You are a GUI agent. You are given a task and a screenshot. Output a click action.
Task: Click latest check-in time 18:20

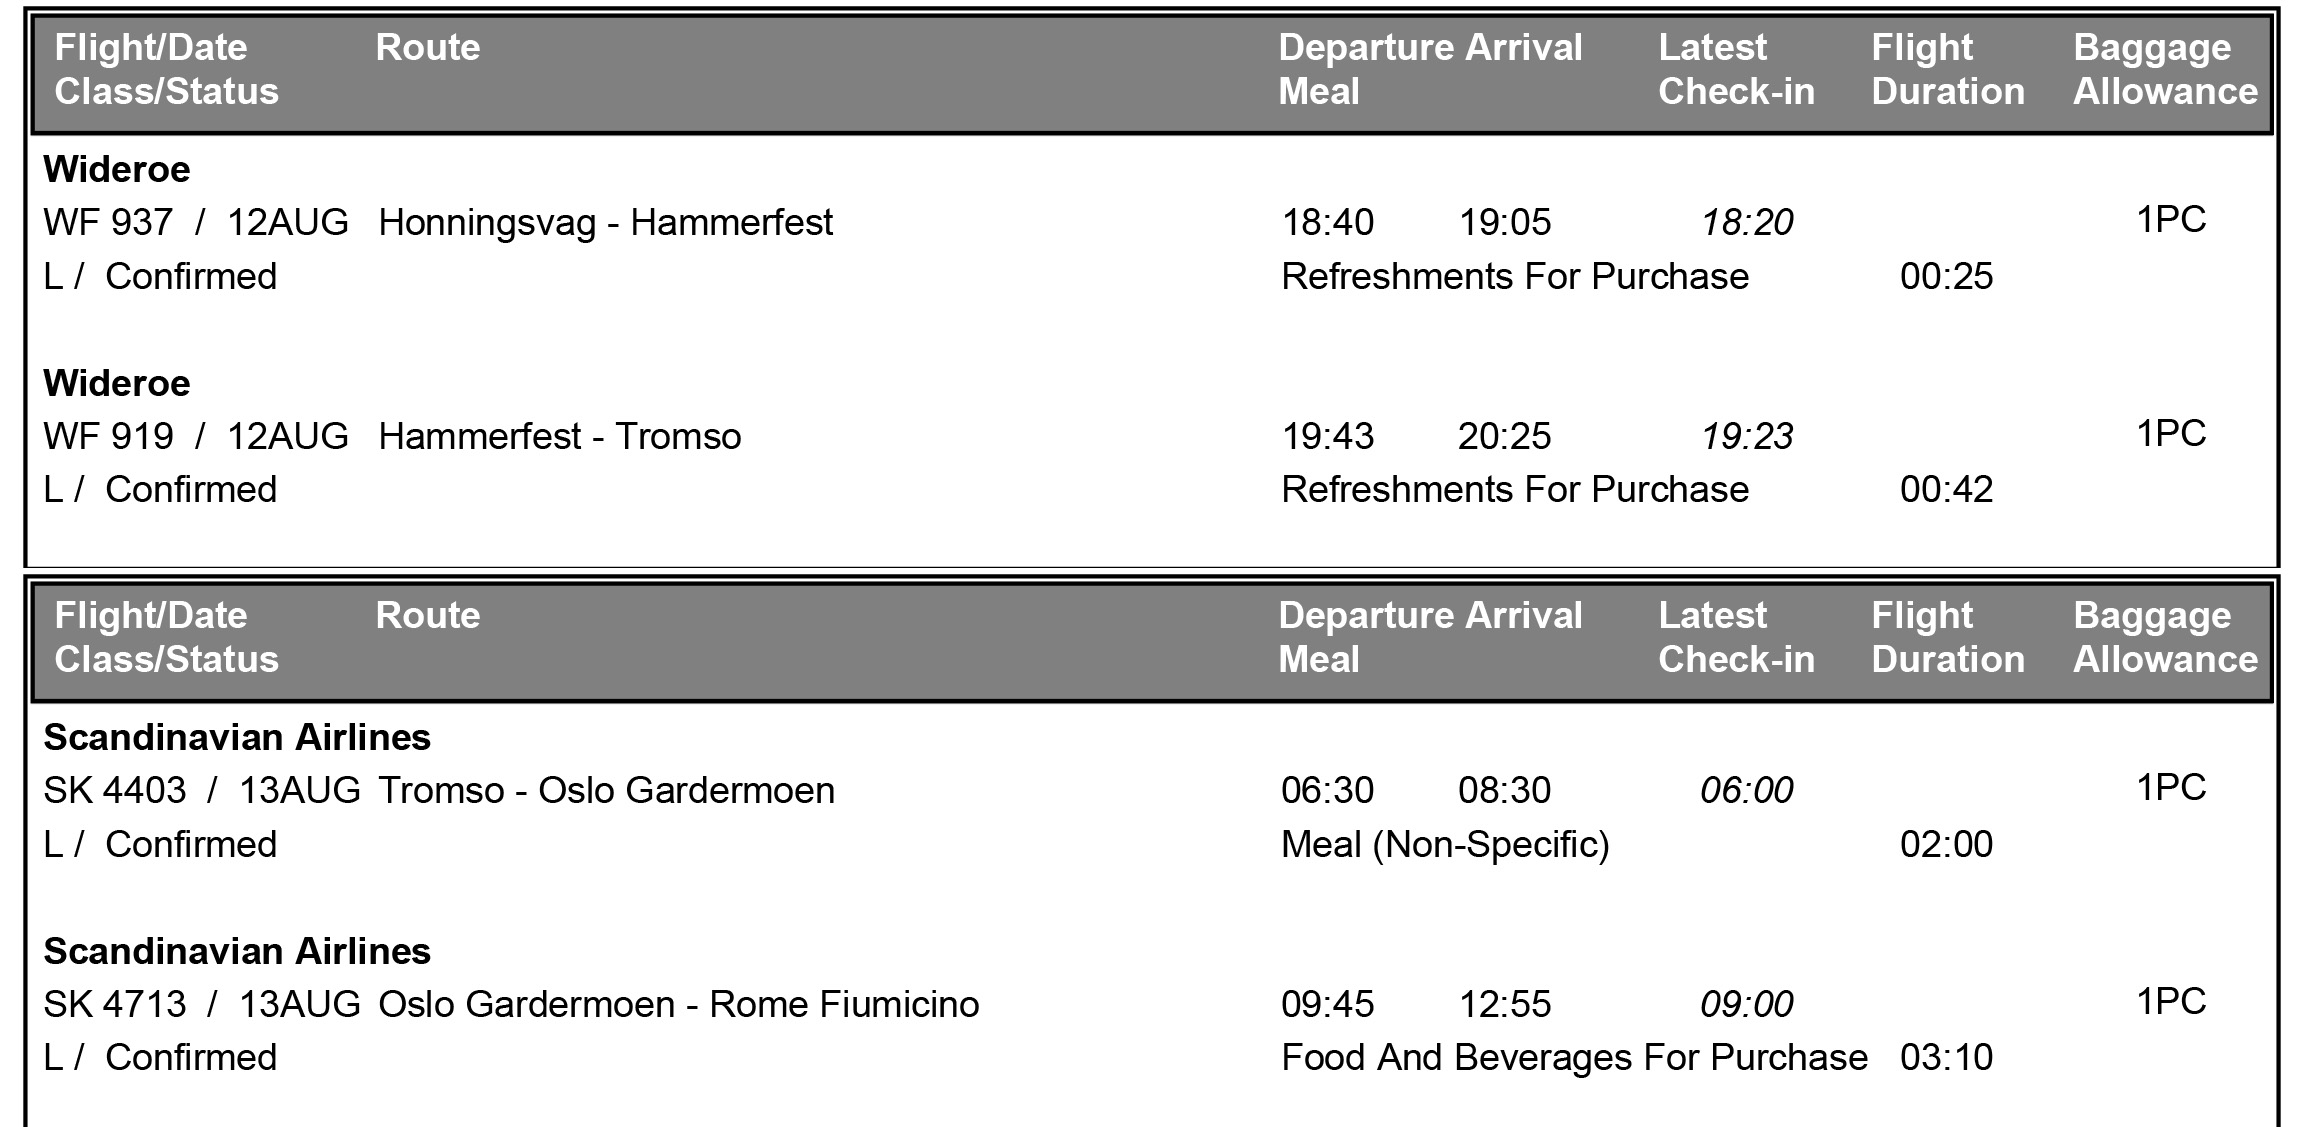click(x=1747, y=222)
